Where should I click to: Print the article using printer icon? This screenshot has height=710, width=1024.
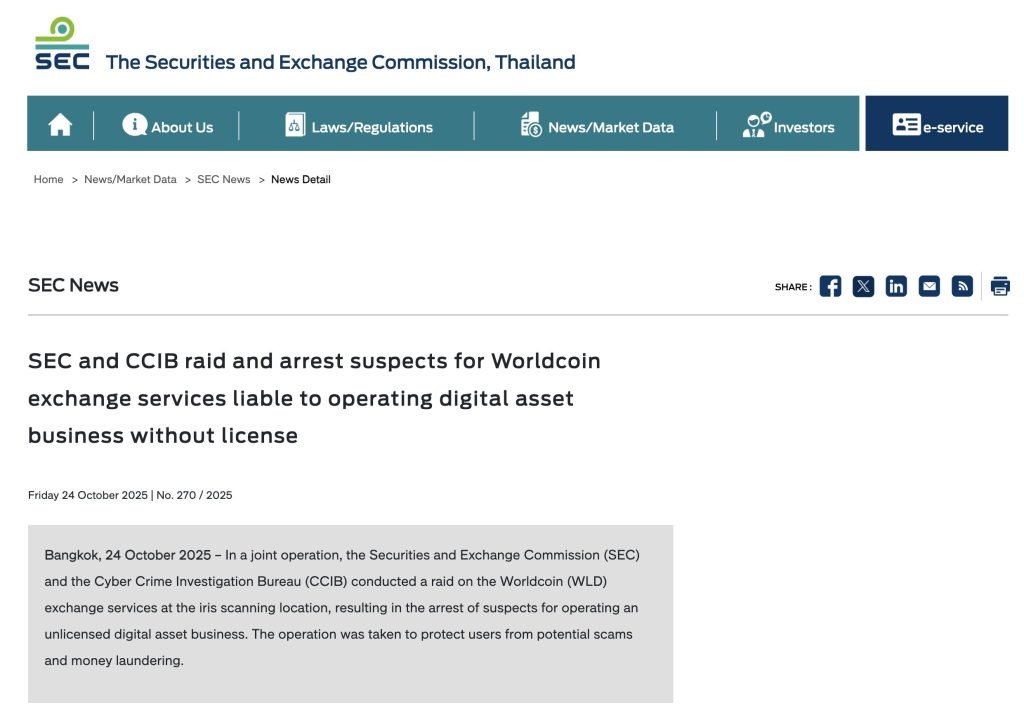coord(1000,286)
